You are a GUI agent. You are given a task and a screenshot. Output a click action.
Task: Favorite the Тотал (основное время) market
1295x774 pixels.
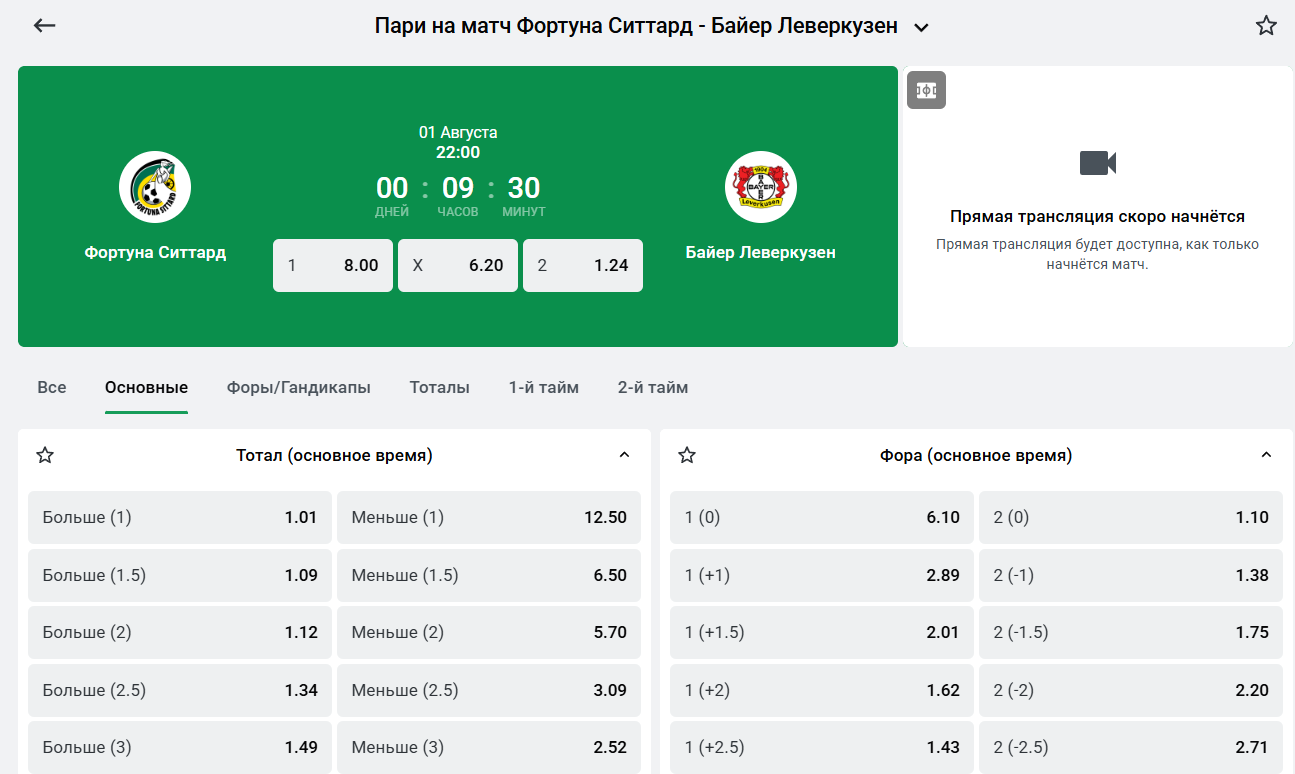click(x=45, y=456)
